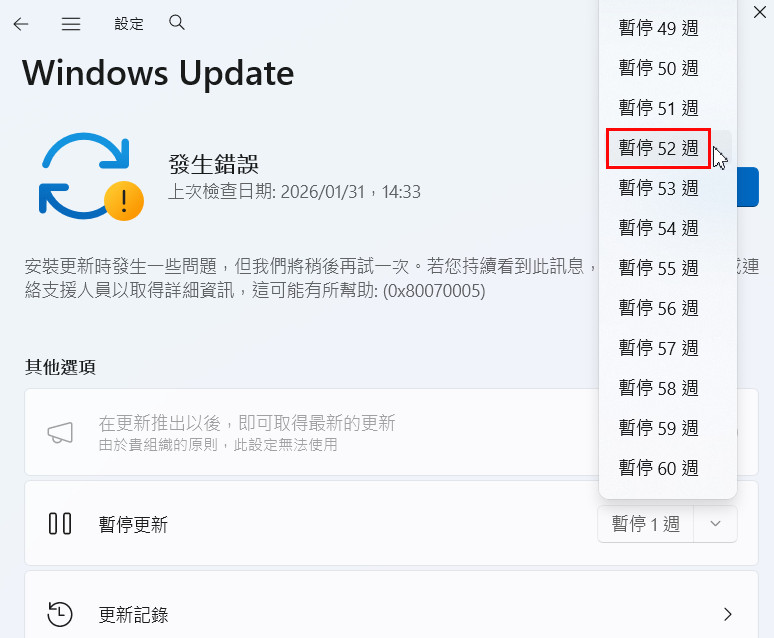774x638 pixels.
Task: Click the blue check for updates button
Action: pyautogui.click(x=748, y=187)
